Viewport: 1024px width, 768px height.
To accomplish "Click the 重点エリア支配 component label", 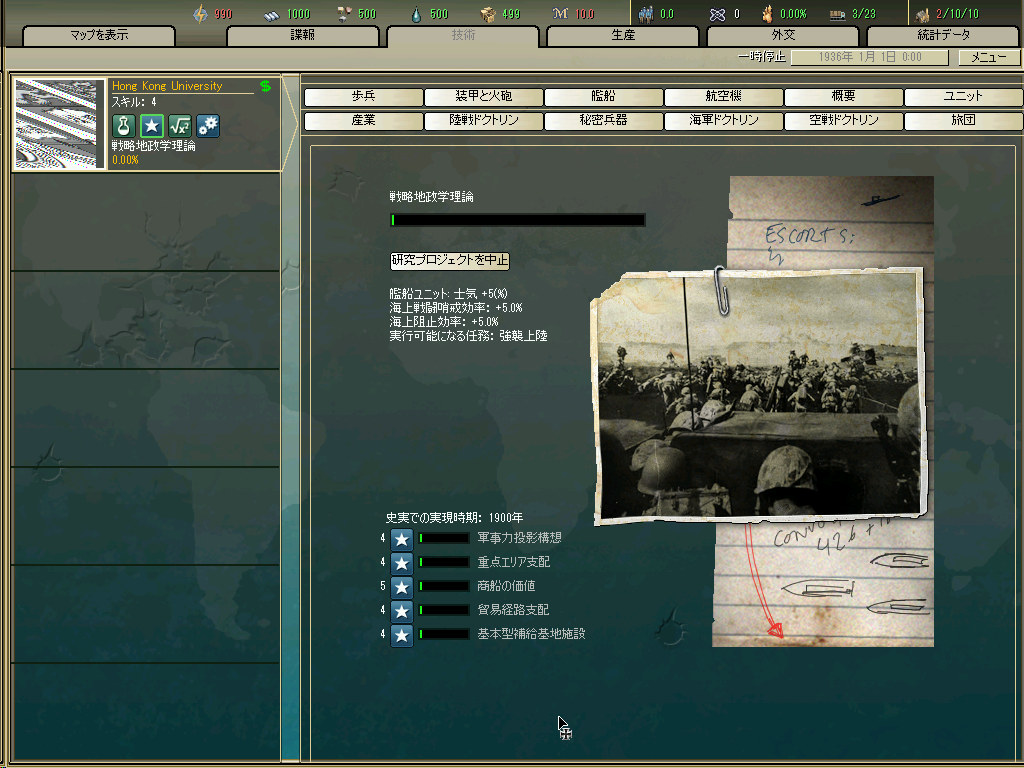I will coord(513,562).
